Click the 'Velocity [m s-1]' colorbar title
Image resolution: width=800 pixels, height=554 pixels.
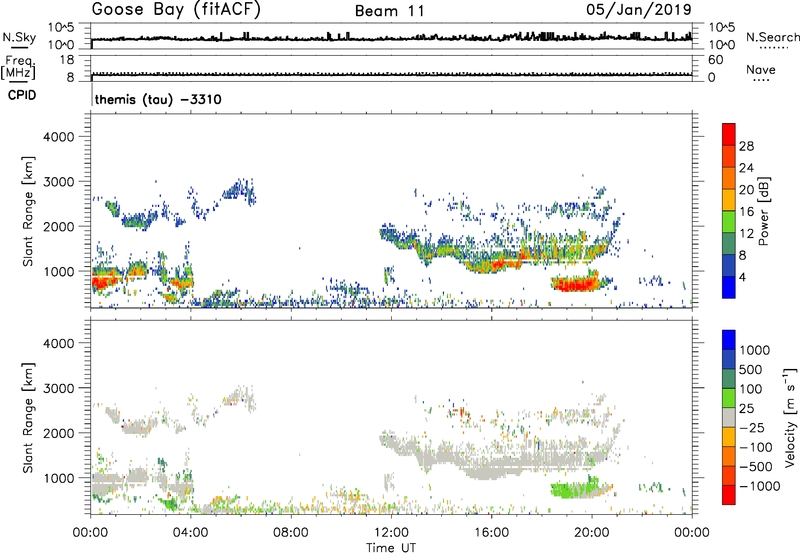click(790, 417)
